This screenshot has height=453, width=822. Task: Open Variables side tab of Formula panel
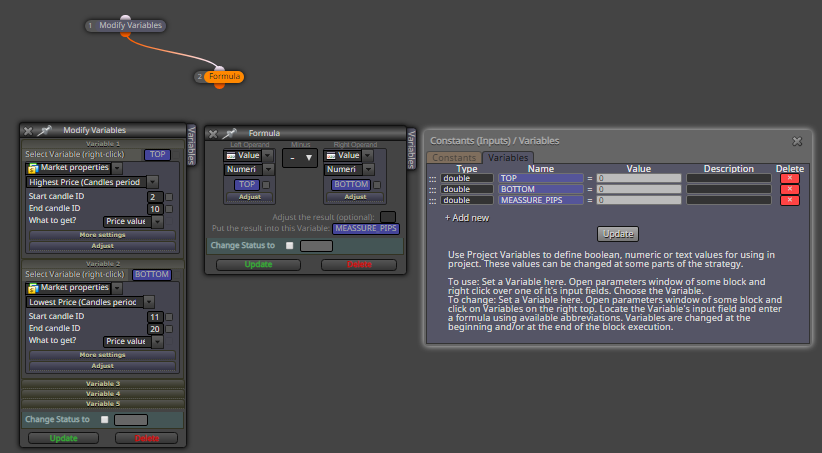click(x=412, y=149)
